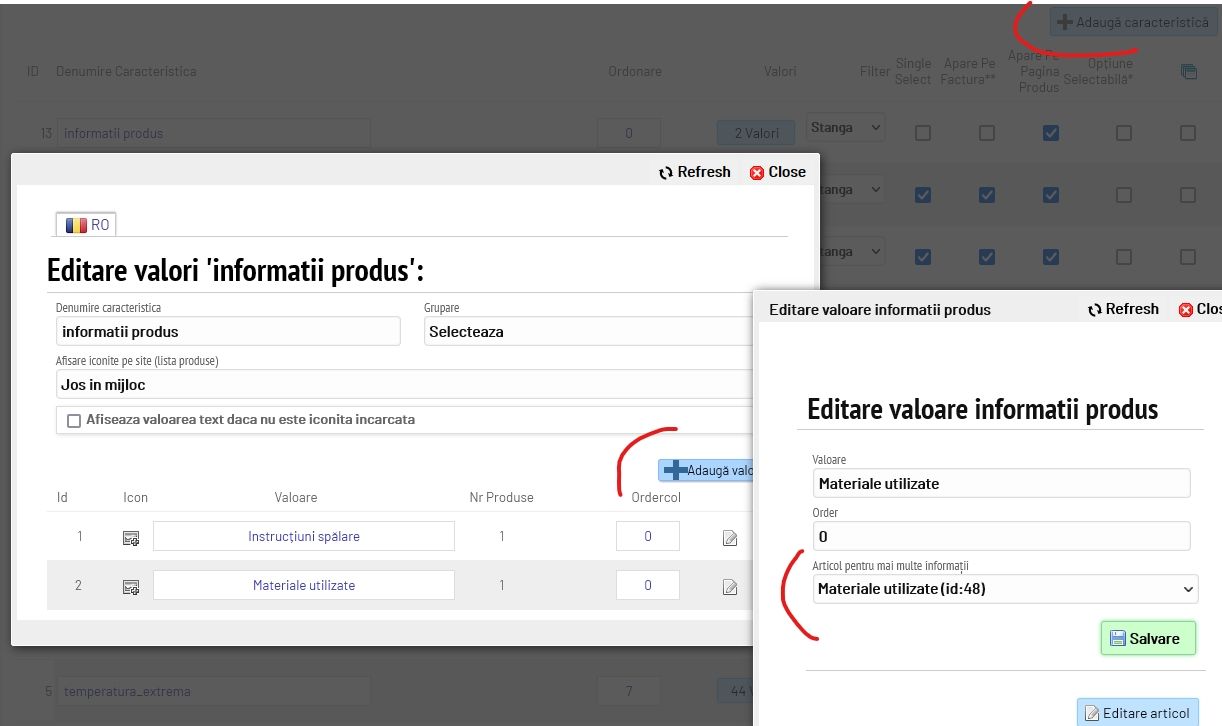
Task: Edit Valoare field containing Materiale utilizate
Action: click(1002, 483)
